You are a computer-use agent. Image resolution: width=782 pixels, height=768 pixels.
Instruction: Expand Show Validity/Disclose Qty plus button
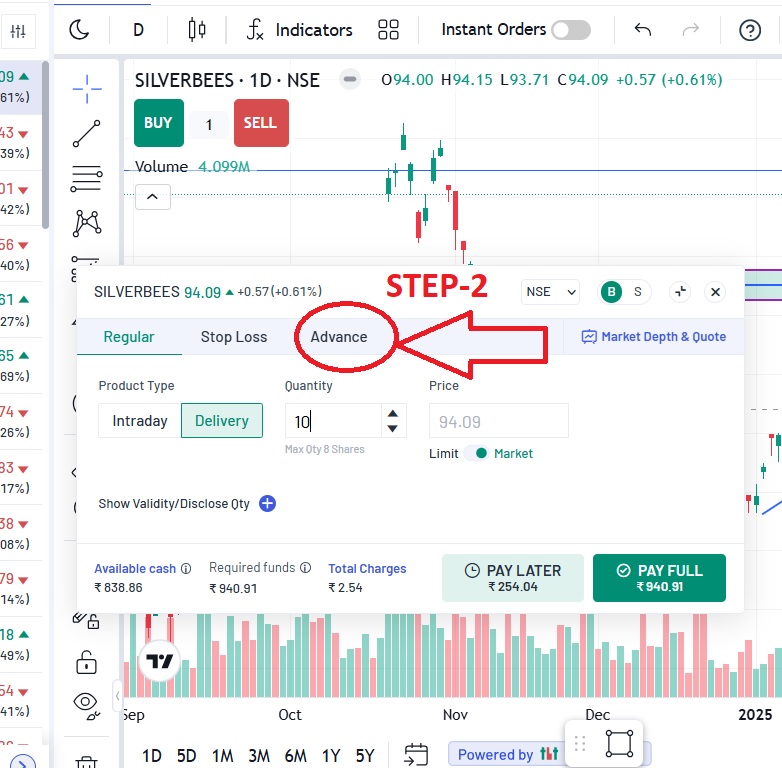pyautogui.click(x=267, y=504)
